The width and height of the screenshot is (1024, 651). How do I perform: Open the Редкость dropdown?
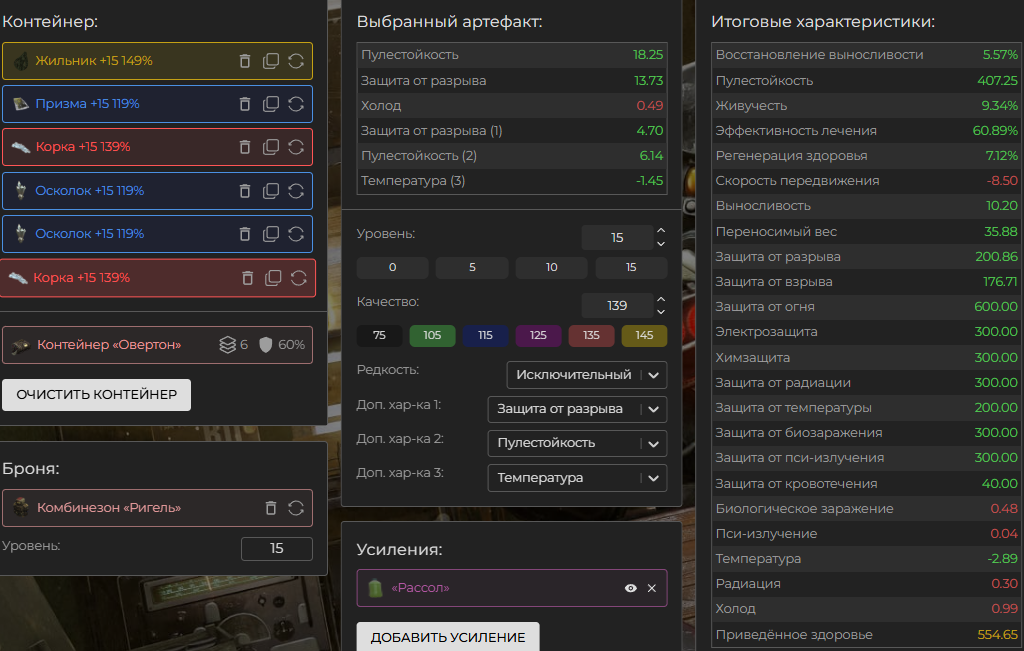[x=586, y=375]
